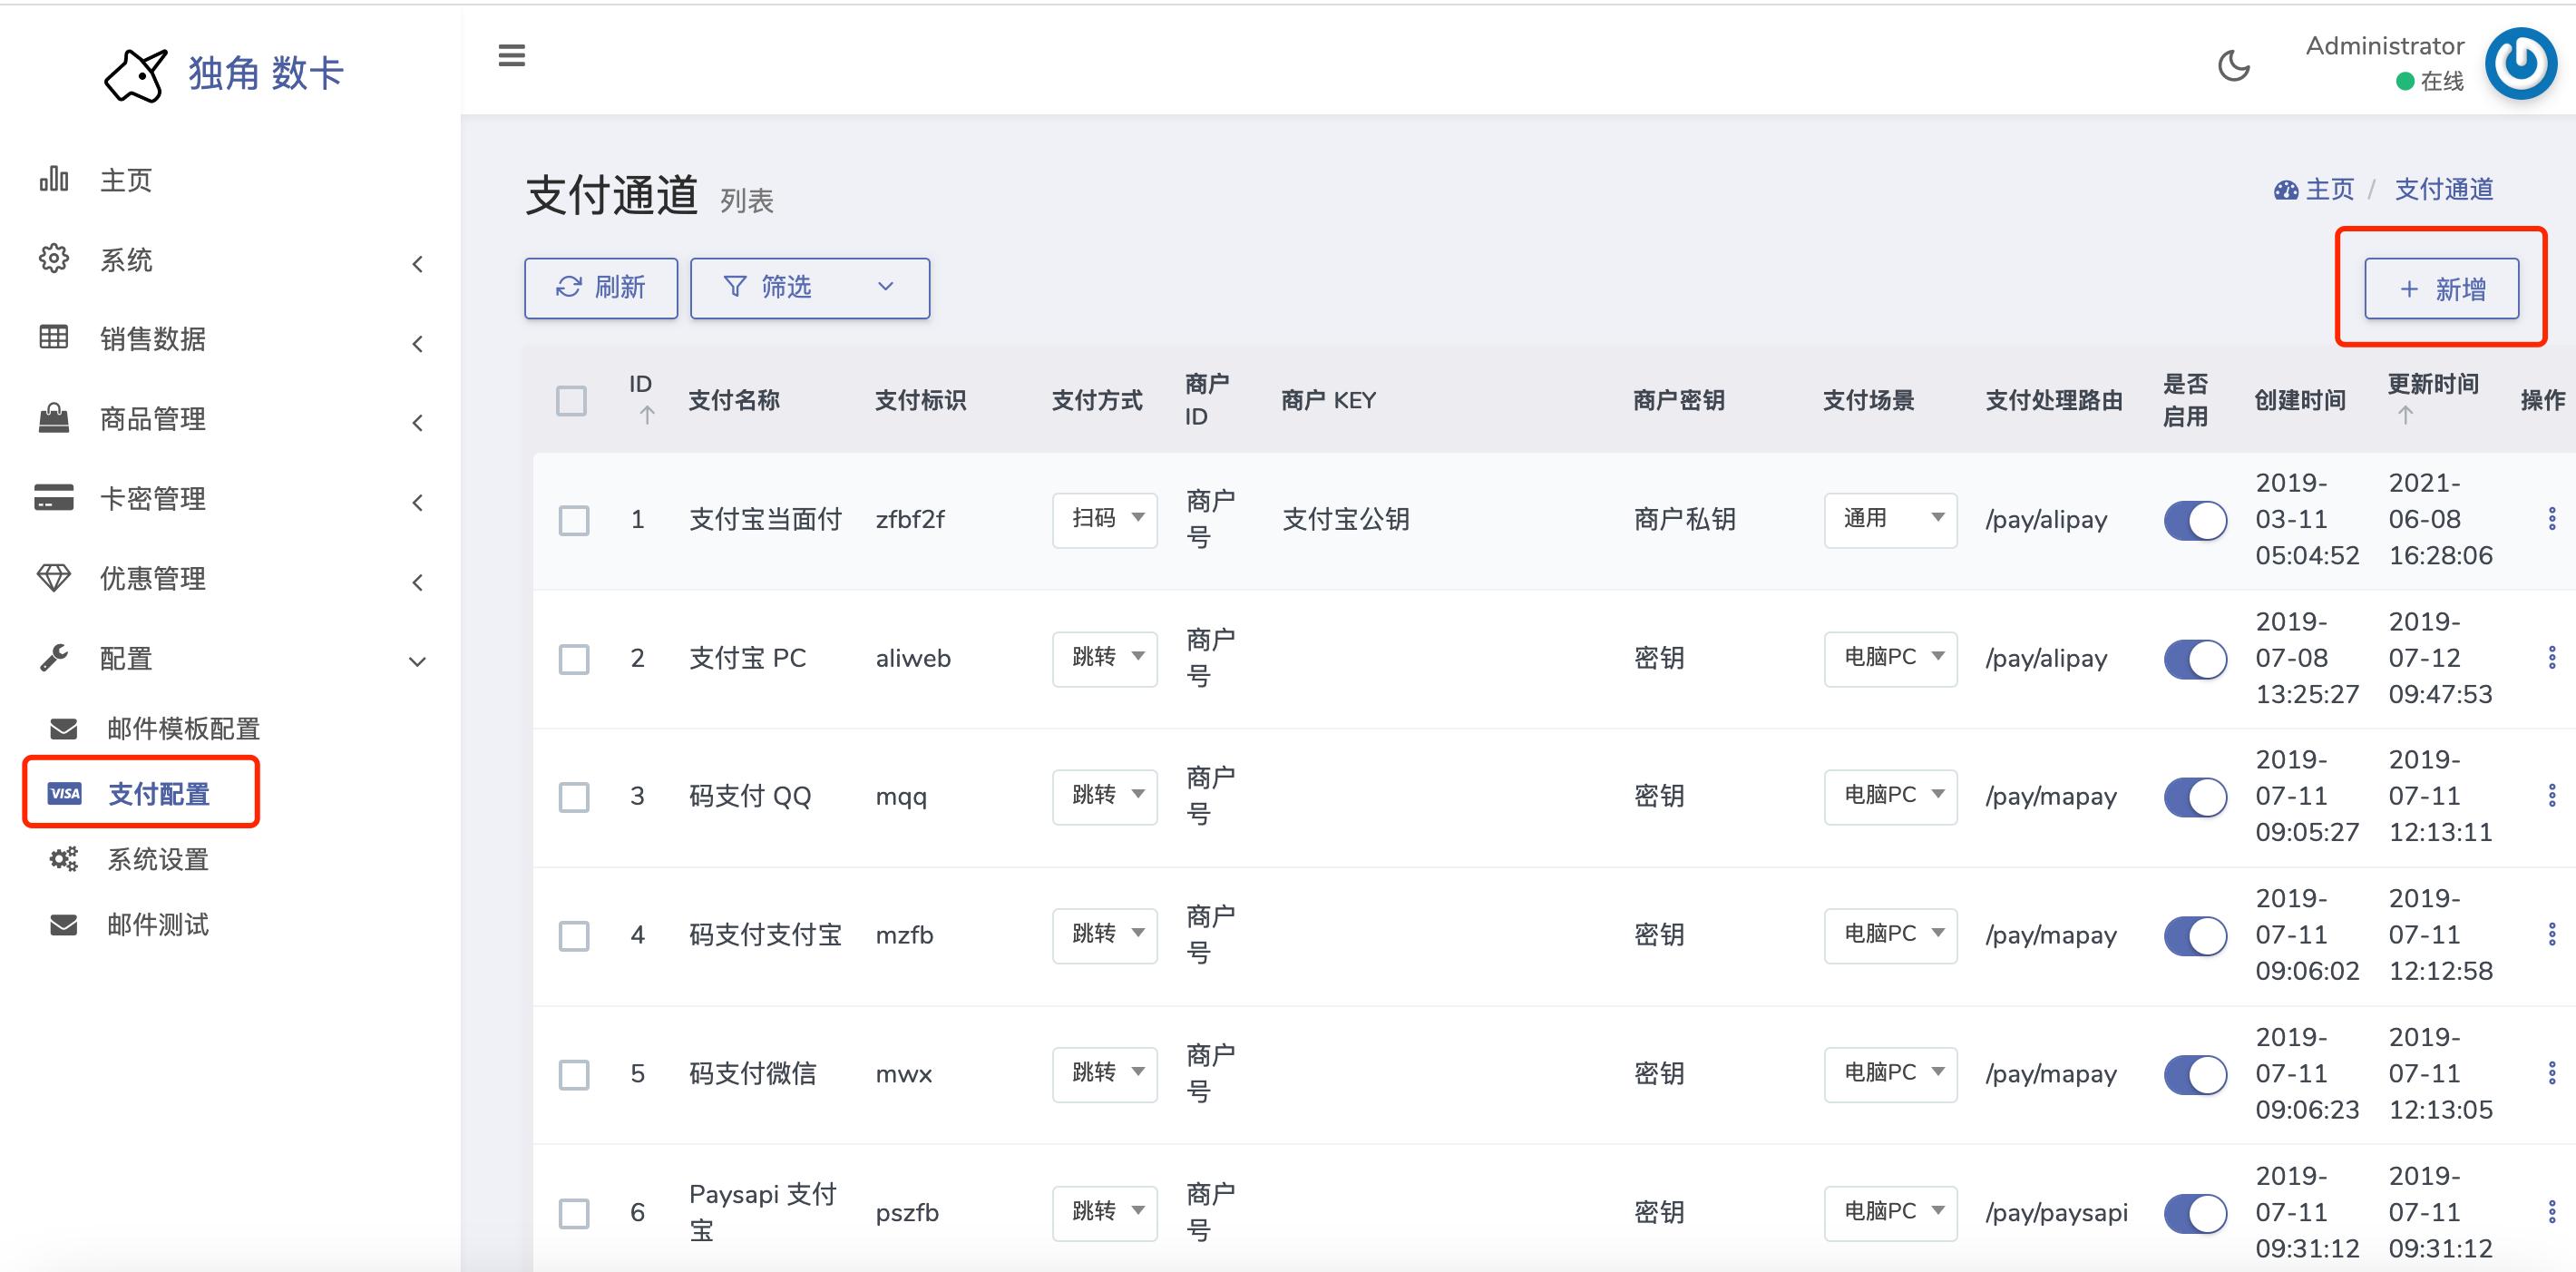2576x1272 pixels.
Task: Tick the select-all header checkbox
Action: tap(571, 401)
